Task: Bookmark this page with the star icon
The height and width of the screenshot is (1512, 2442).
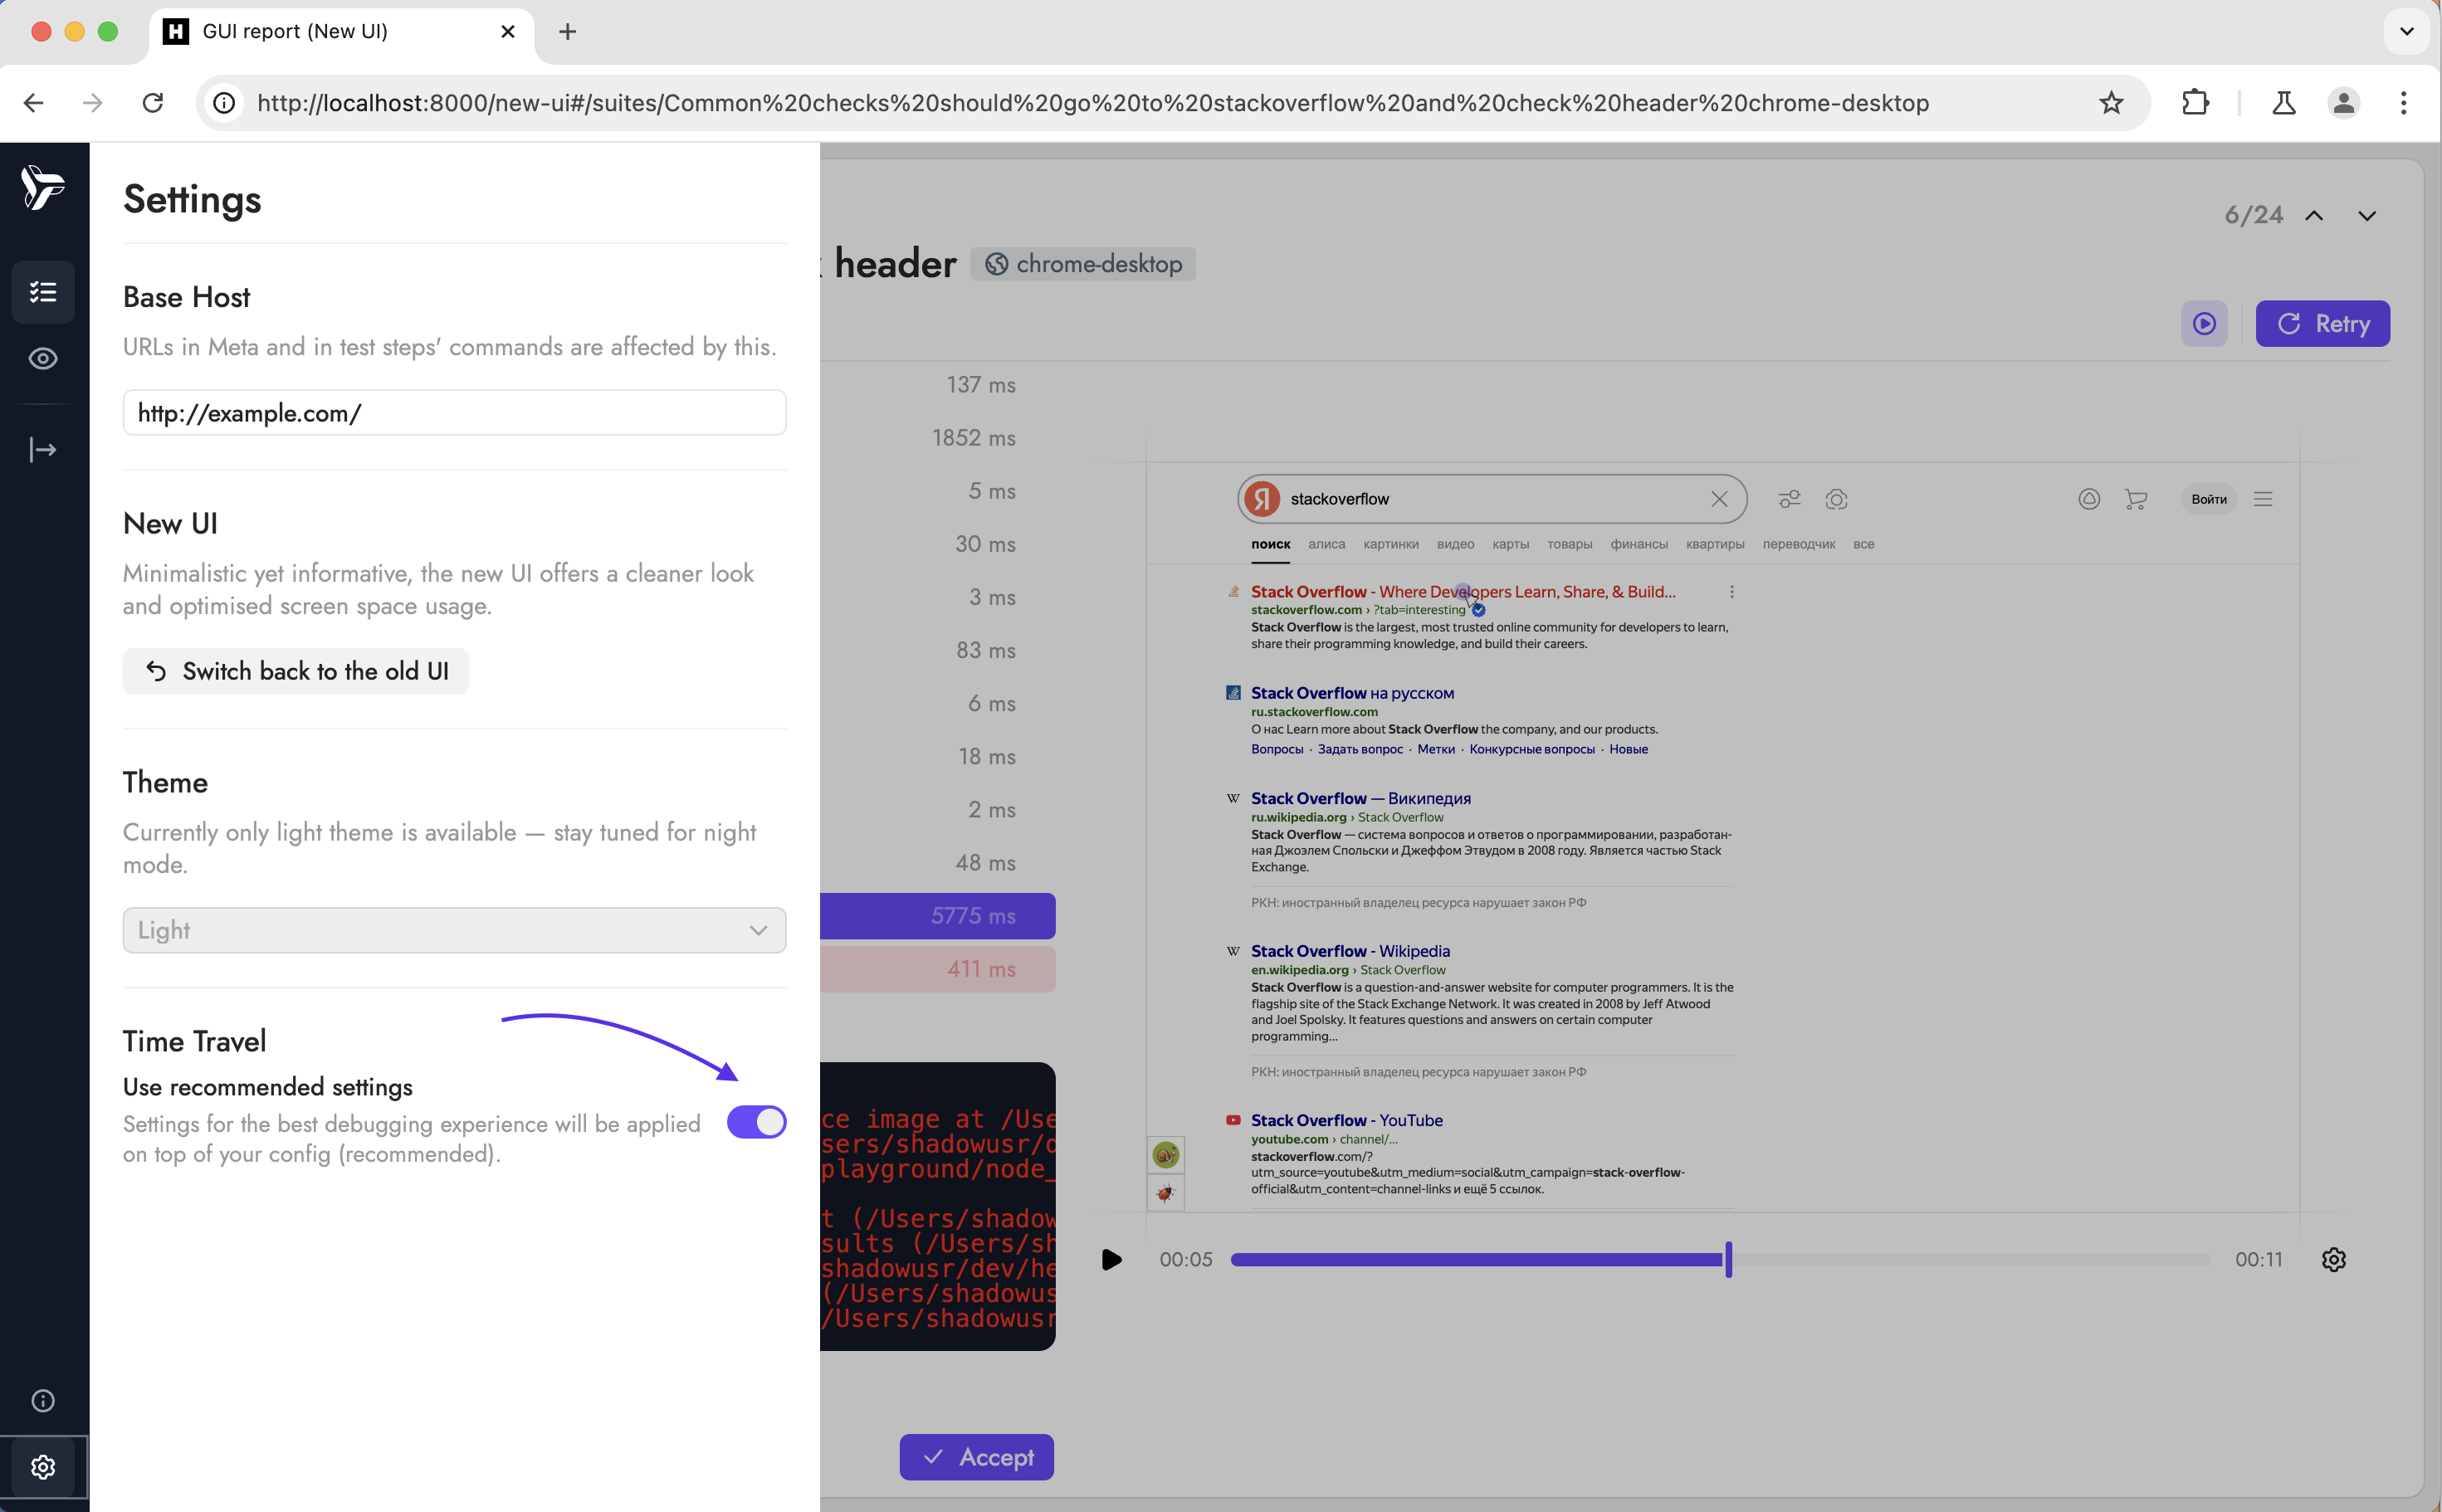Action: (2111, 102)
